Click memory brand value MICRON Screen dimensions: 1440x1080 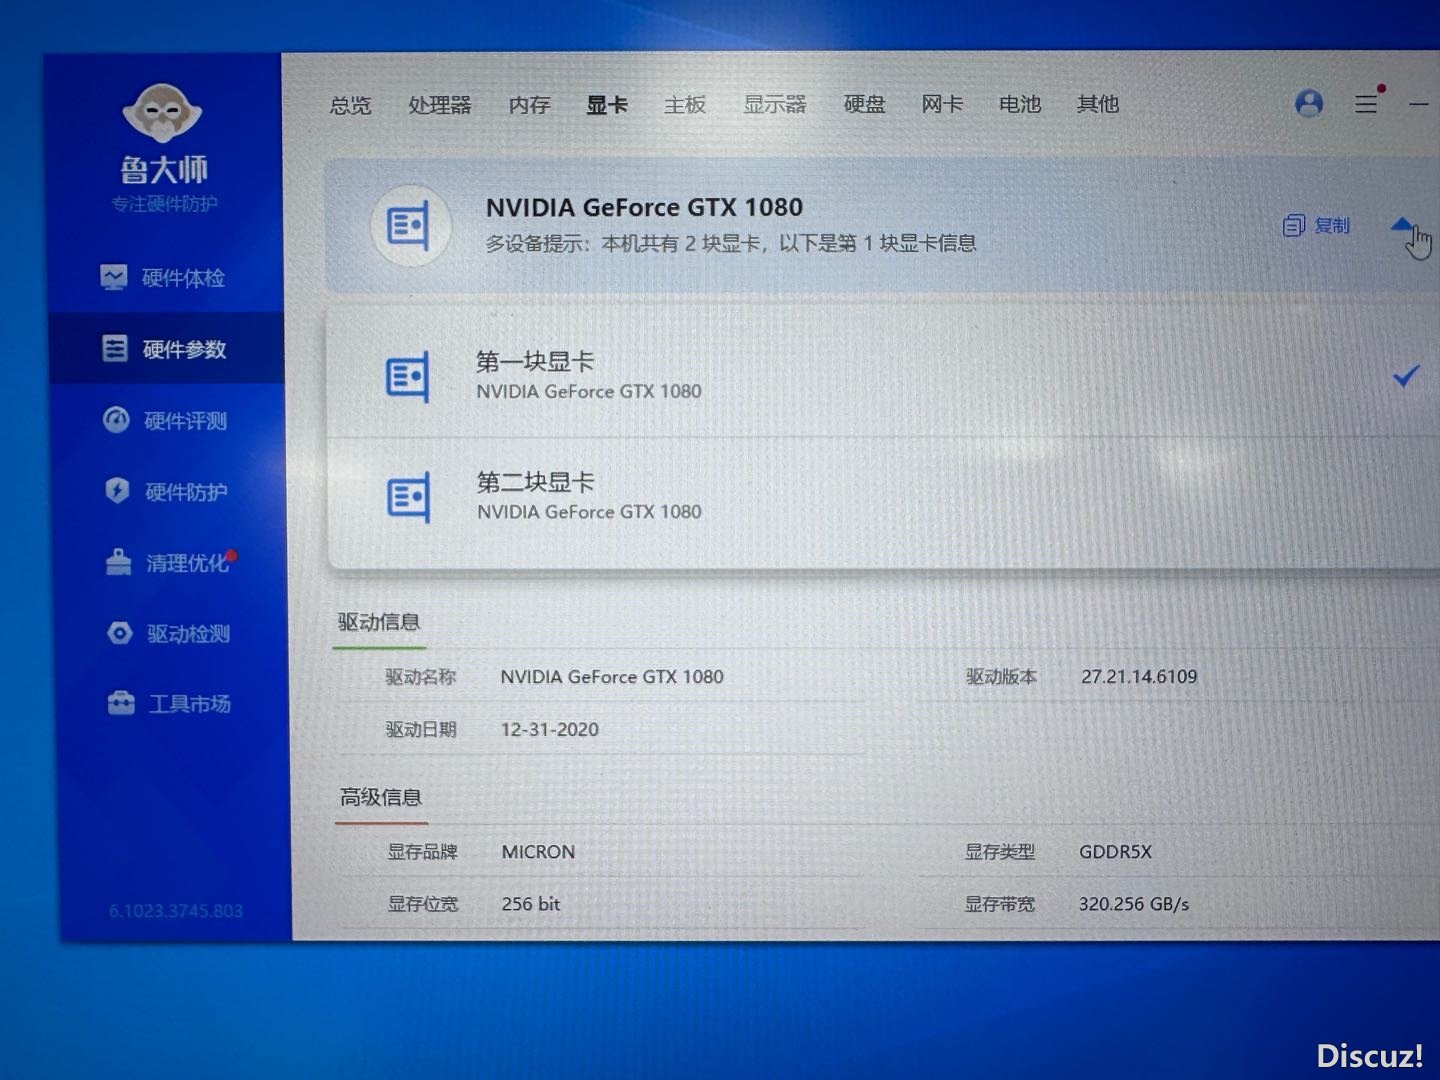538,852
